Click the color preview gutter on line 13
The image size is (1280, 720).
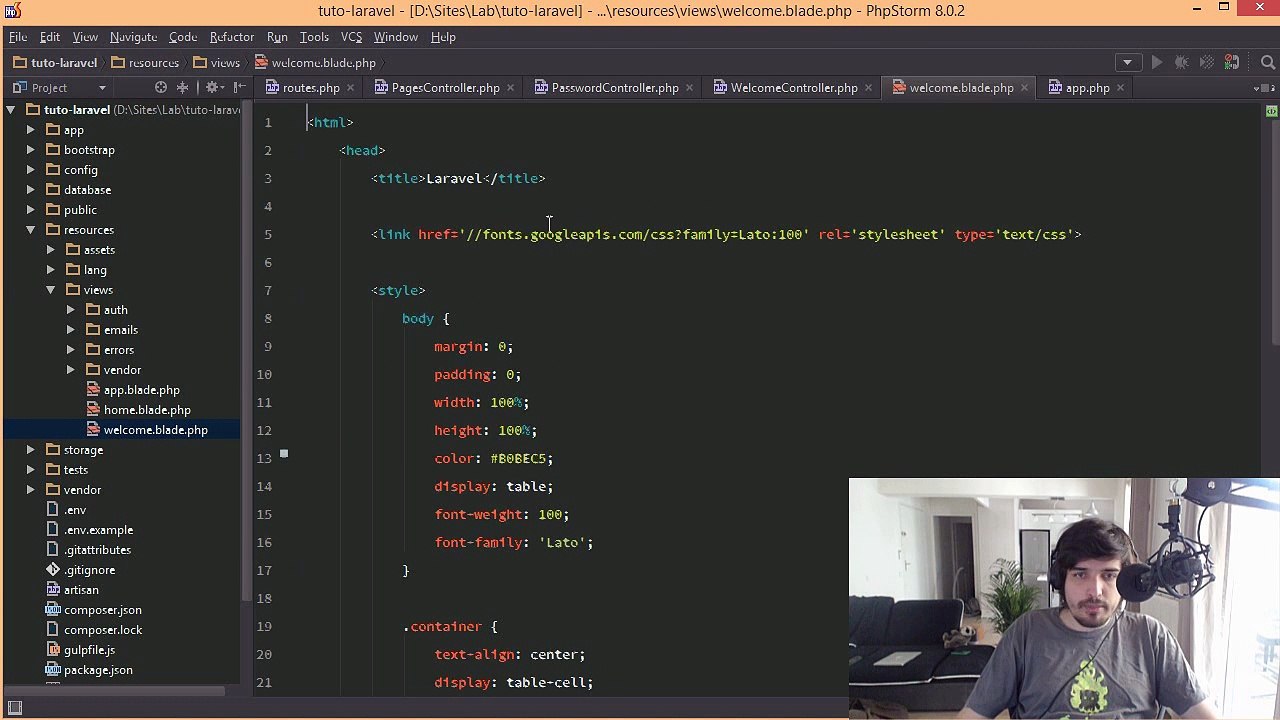tap(284, 454)
